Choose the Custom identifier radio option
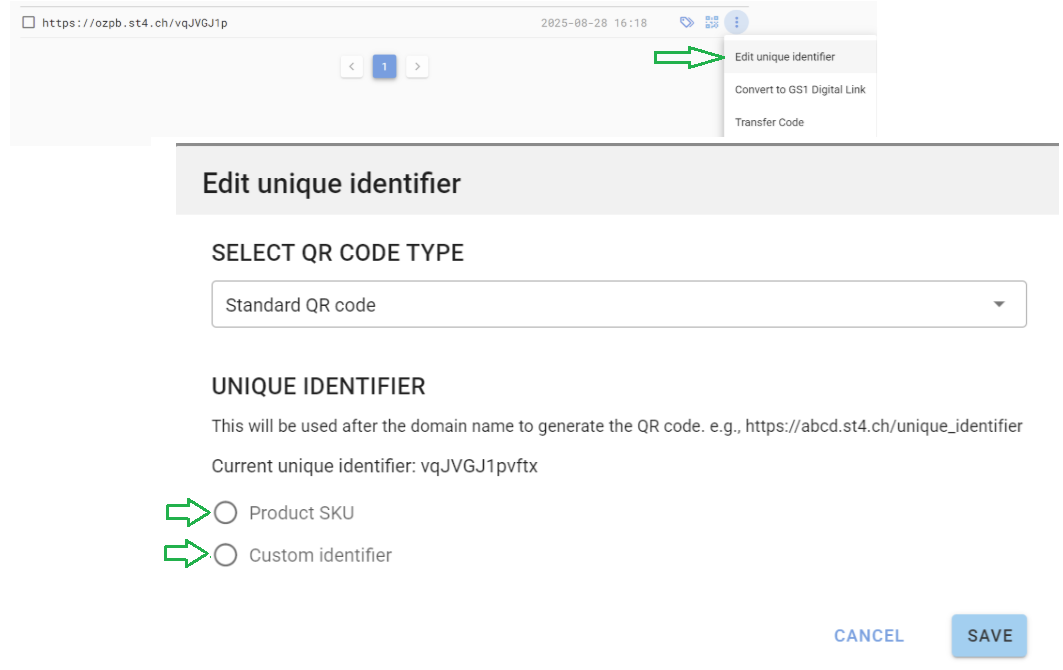The image size is (1063, 670). click(x=226, y=555)
